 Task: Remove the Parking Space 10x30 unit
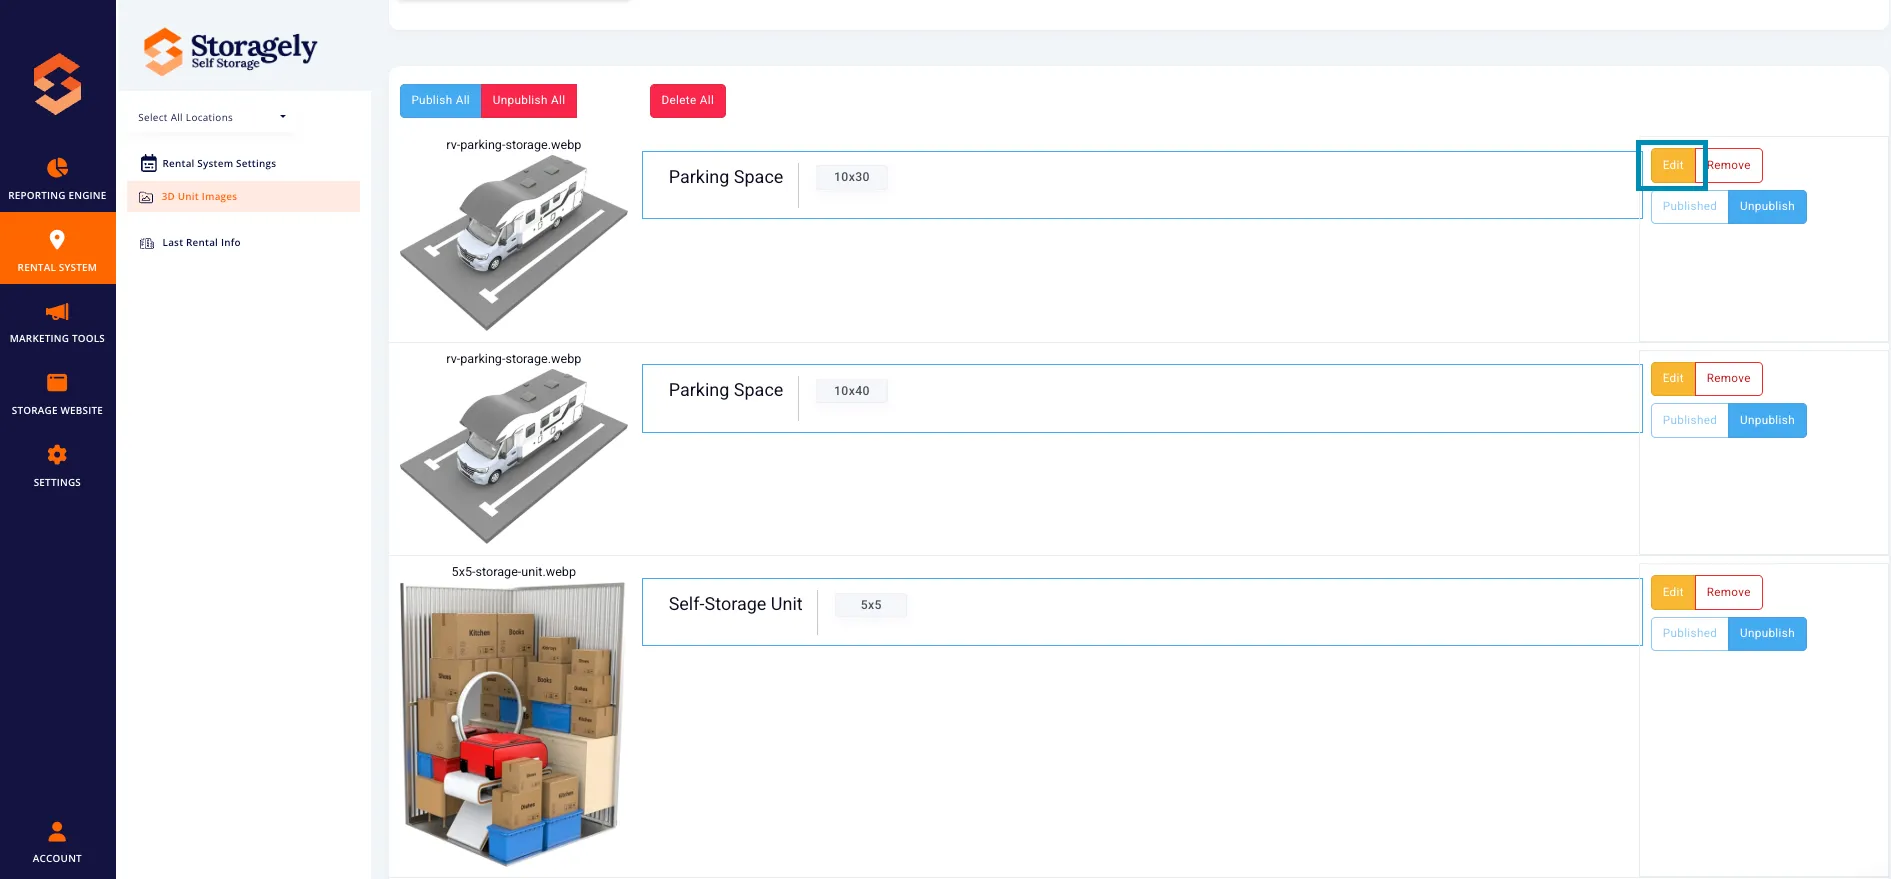(x=1729, y=165)
